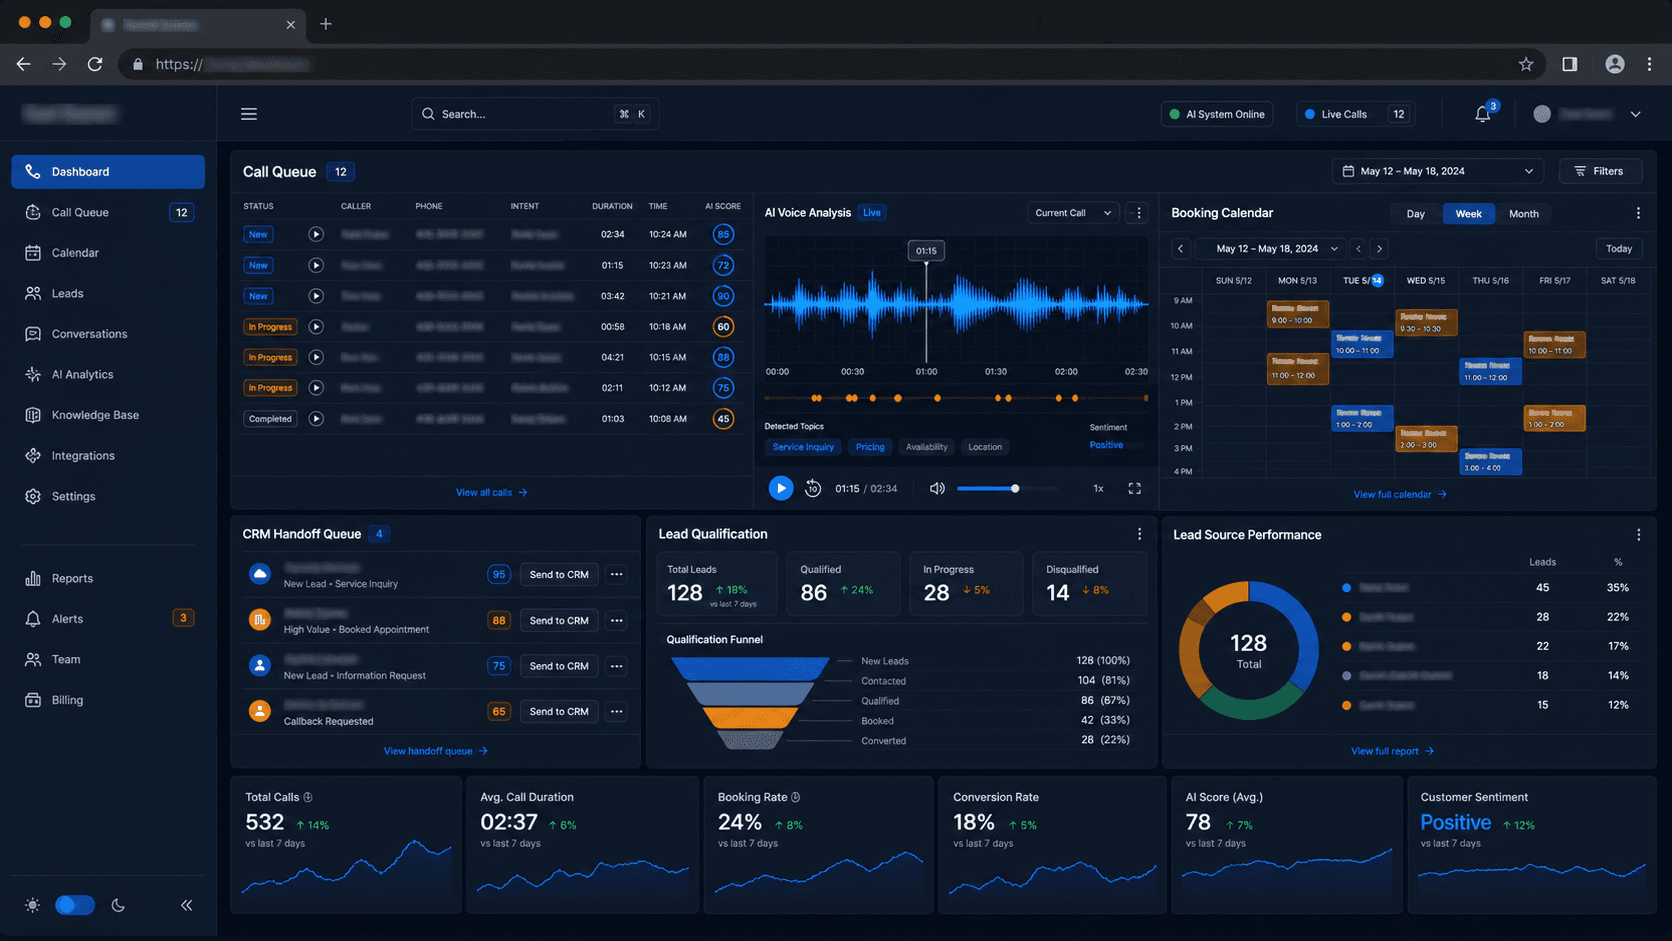Image resolution: width=1672 pixels, height=941 pixels.
Task: Open options for Callback Requested handoff
Action: tap(617, 712)
